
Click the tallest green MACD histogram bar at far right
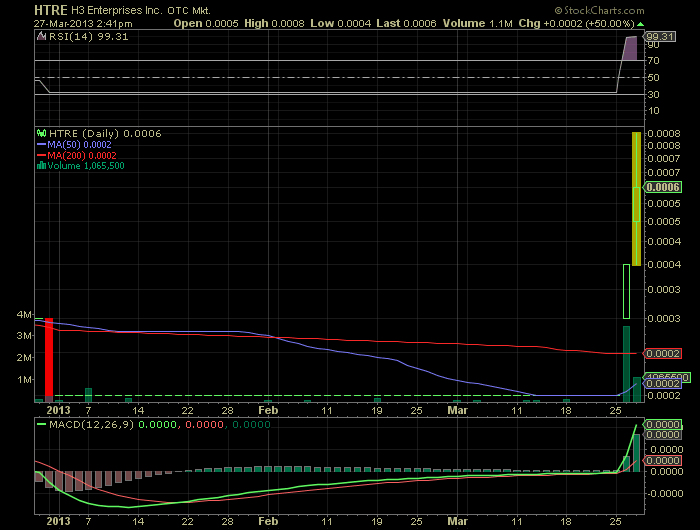(x=636, y=453)
